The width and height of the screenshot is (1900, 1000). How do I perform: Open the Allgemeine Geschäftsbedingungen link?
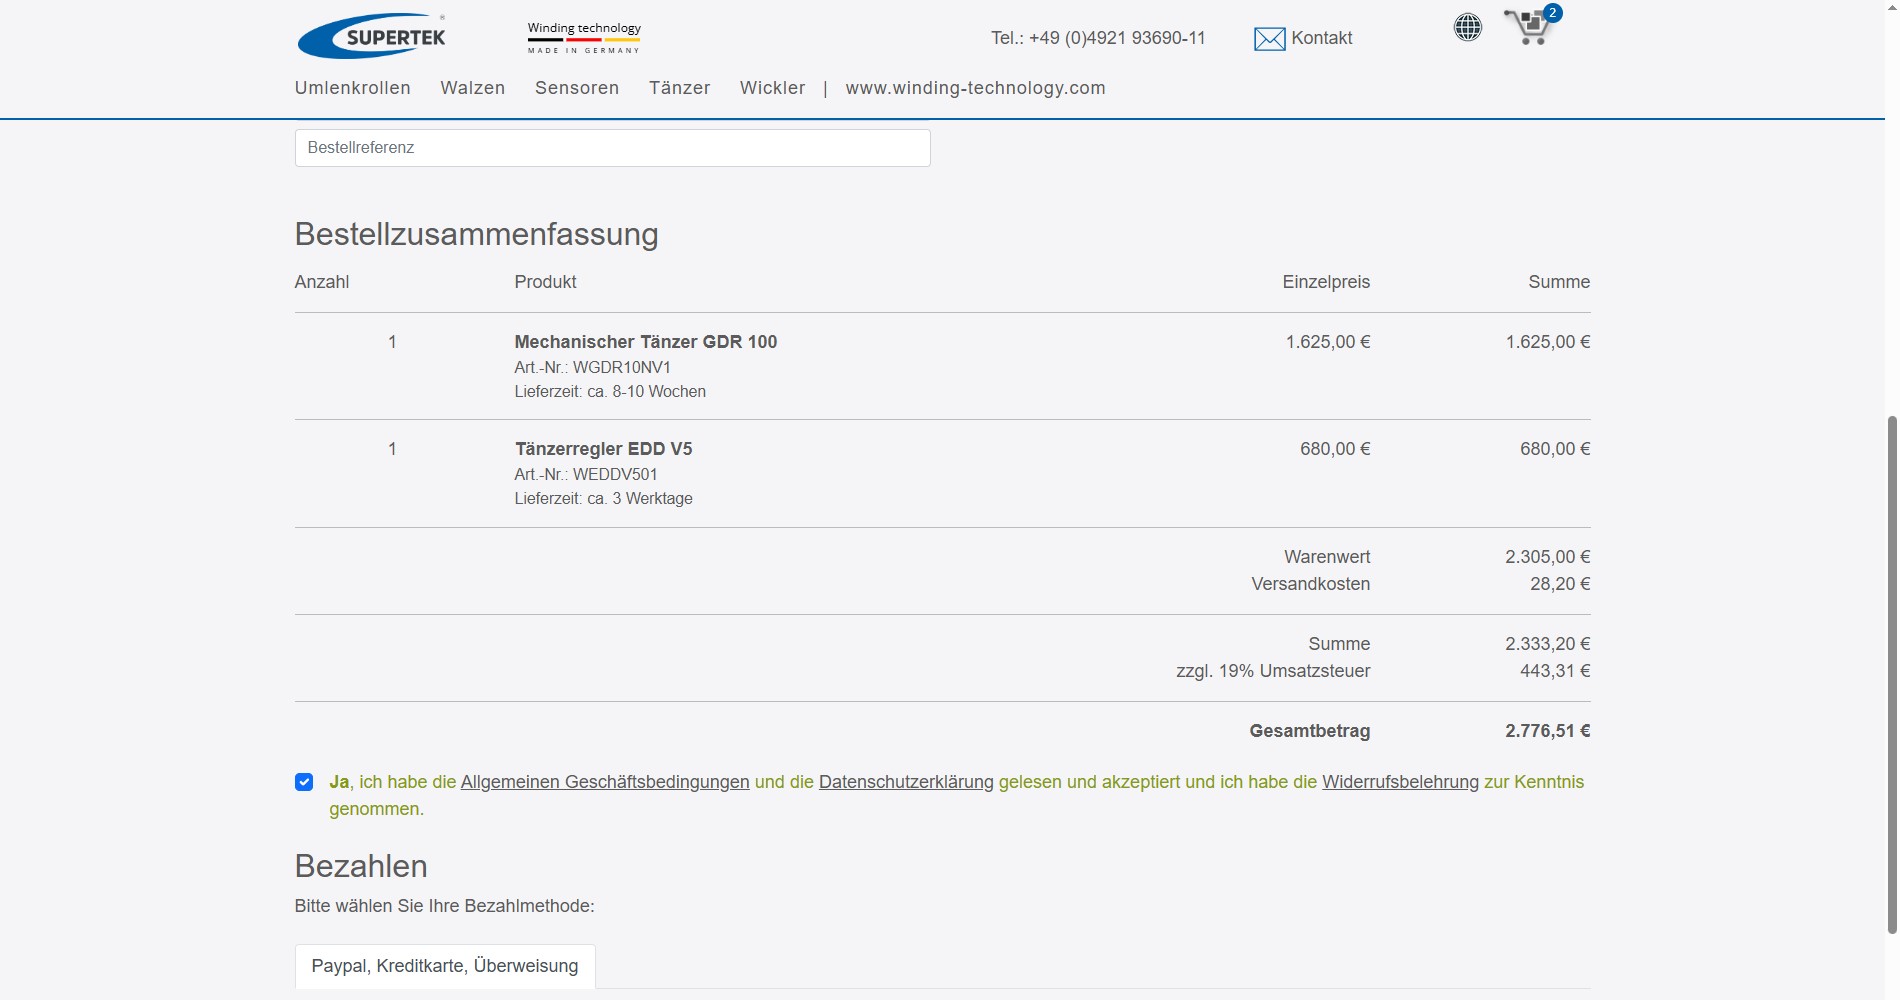point(604,782)
